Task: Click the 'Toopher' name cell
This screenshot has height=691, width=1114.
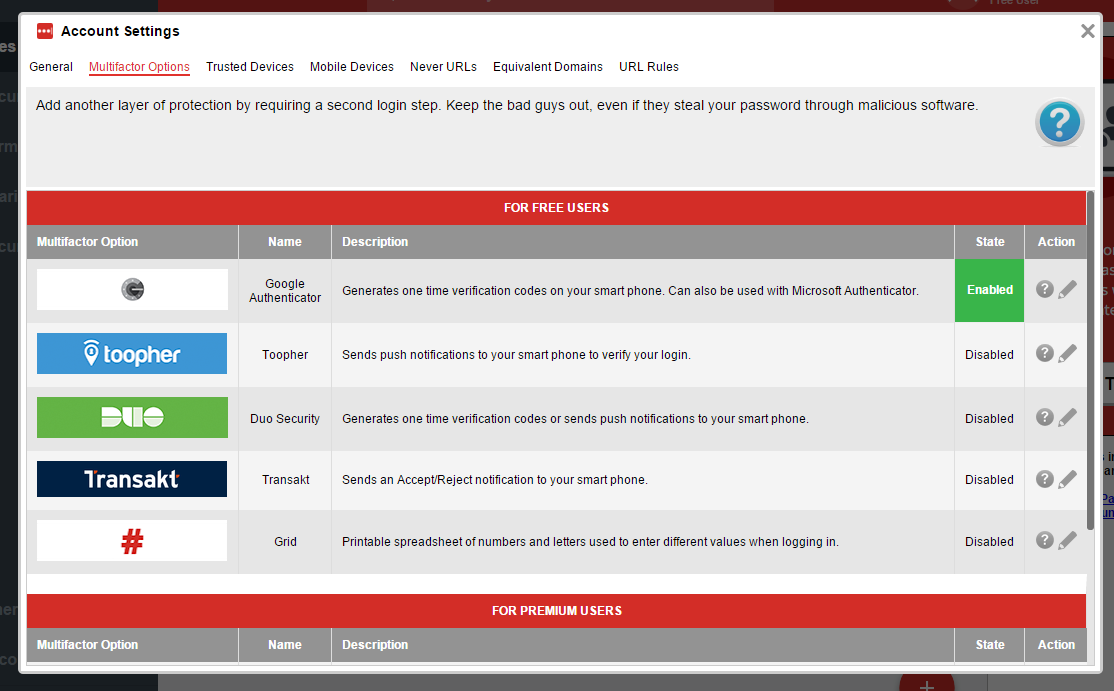Action: click(285, 354)
